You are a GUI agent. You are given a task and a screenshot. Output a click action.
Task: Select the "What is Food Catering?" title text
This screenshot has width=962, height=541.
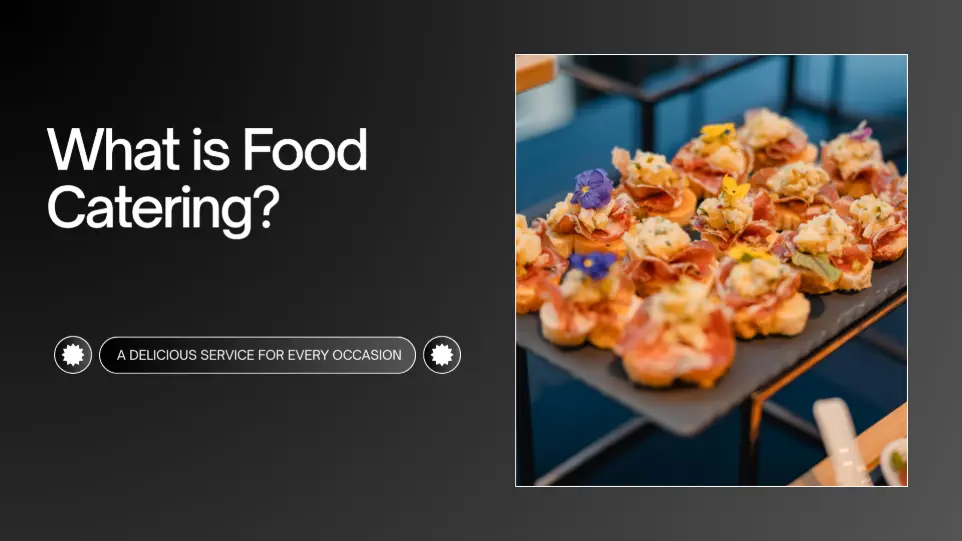click(207, 179)
